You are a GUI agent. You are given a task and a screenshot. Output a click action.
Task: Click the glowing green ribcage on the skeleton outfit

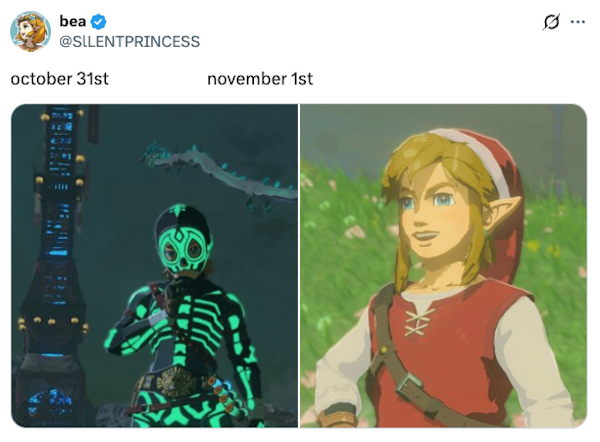point(180,330)
